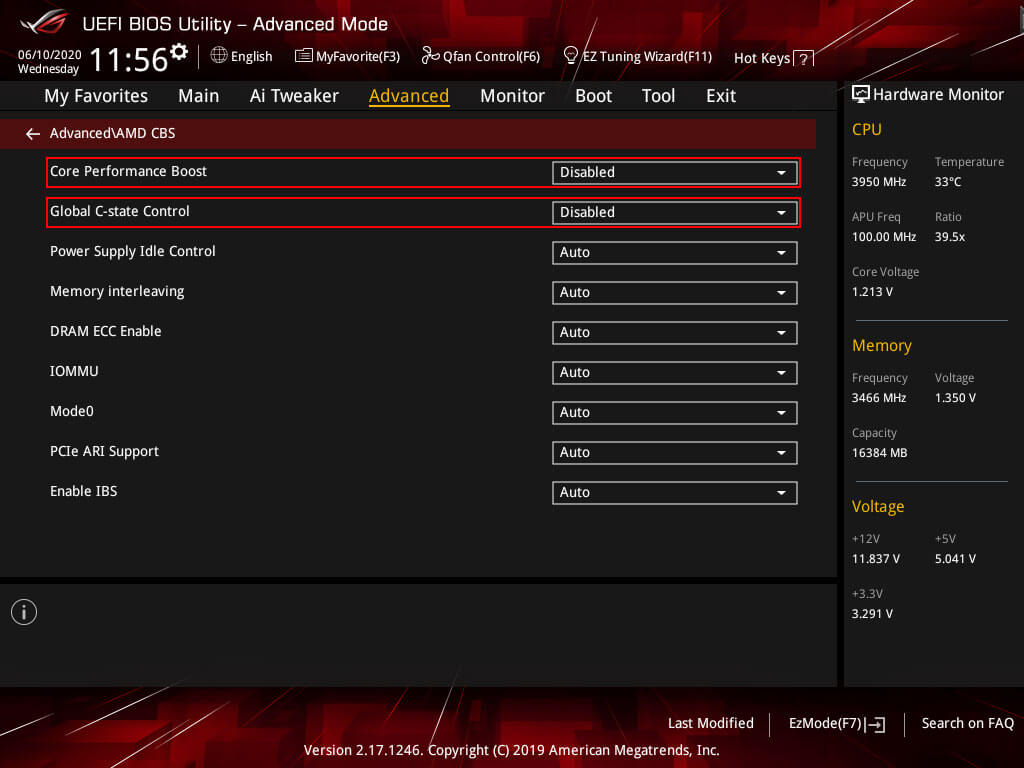Image resolution: width=1024 pixels, height=768 pixels.
Task: Click the IOMMU label
Action: click(x=74, y=371)
